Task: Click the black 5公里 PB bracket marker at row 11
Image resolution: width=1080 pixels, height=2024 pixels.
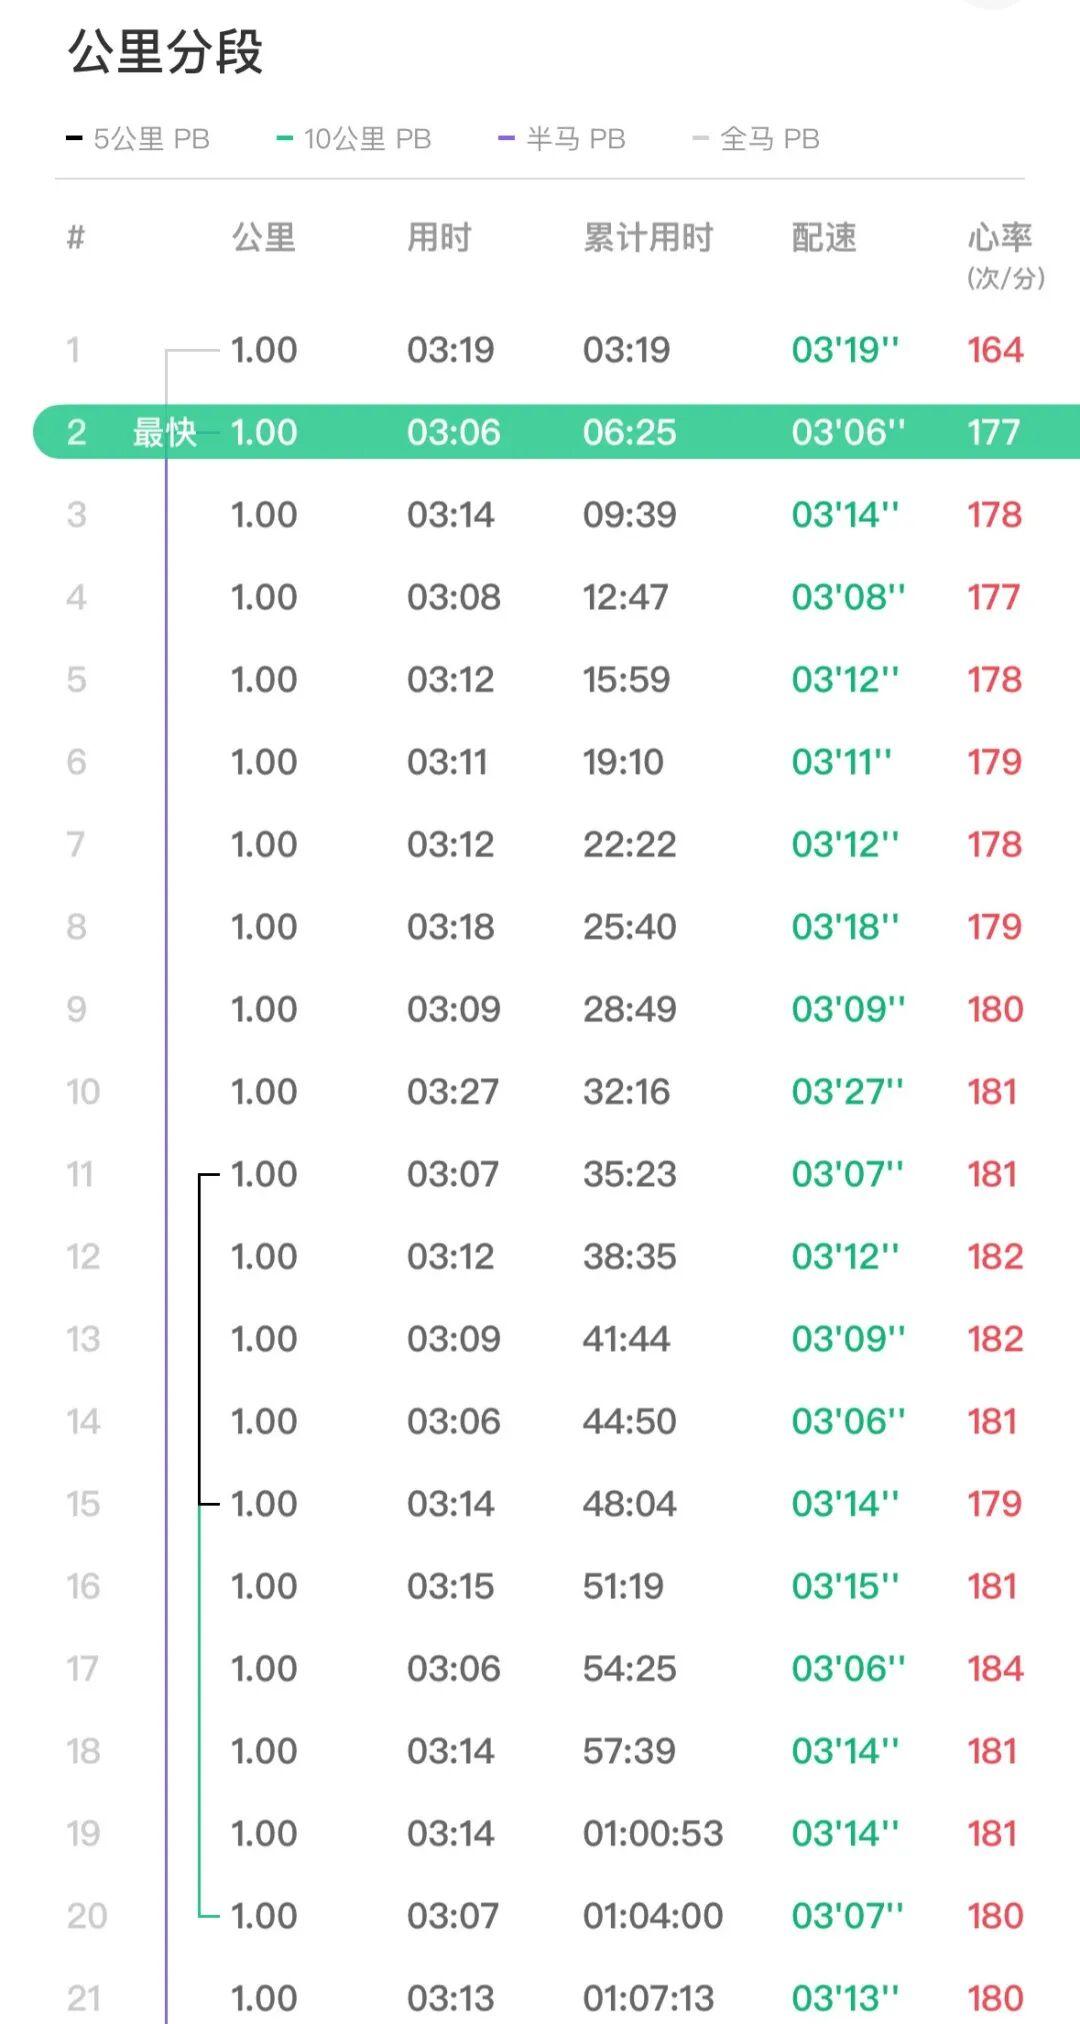Action: click(x=207, y=1175)
